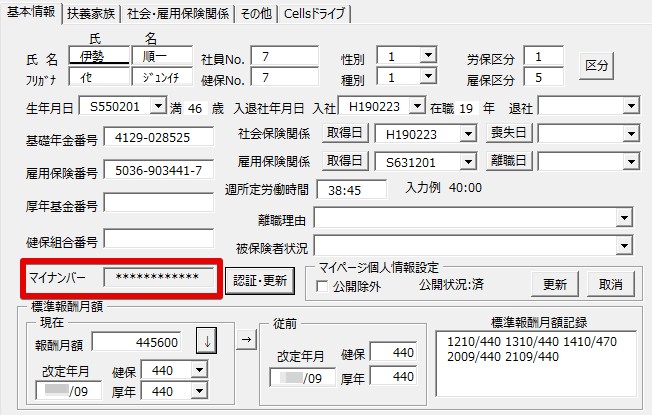This screenshot has height=415, width=652.
Task: Click the masked マイナンバー field
Action: pos(158,277)
